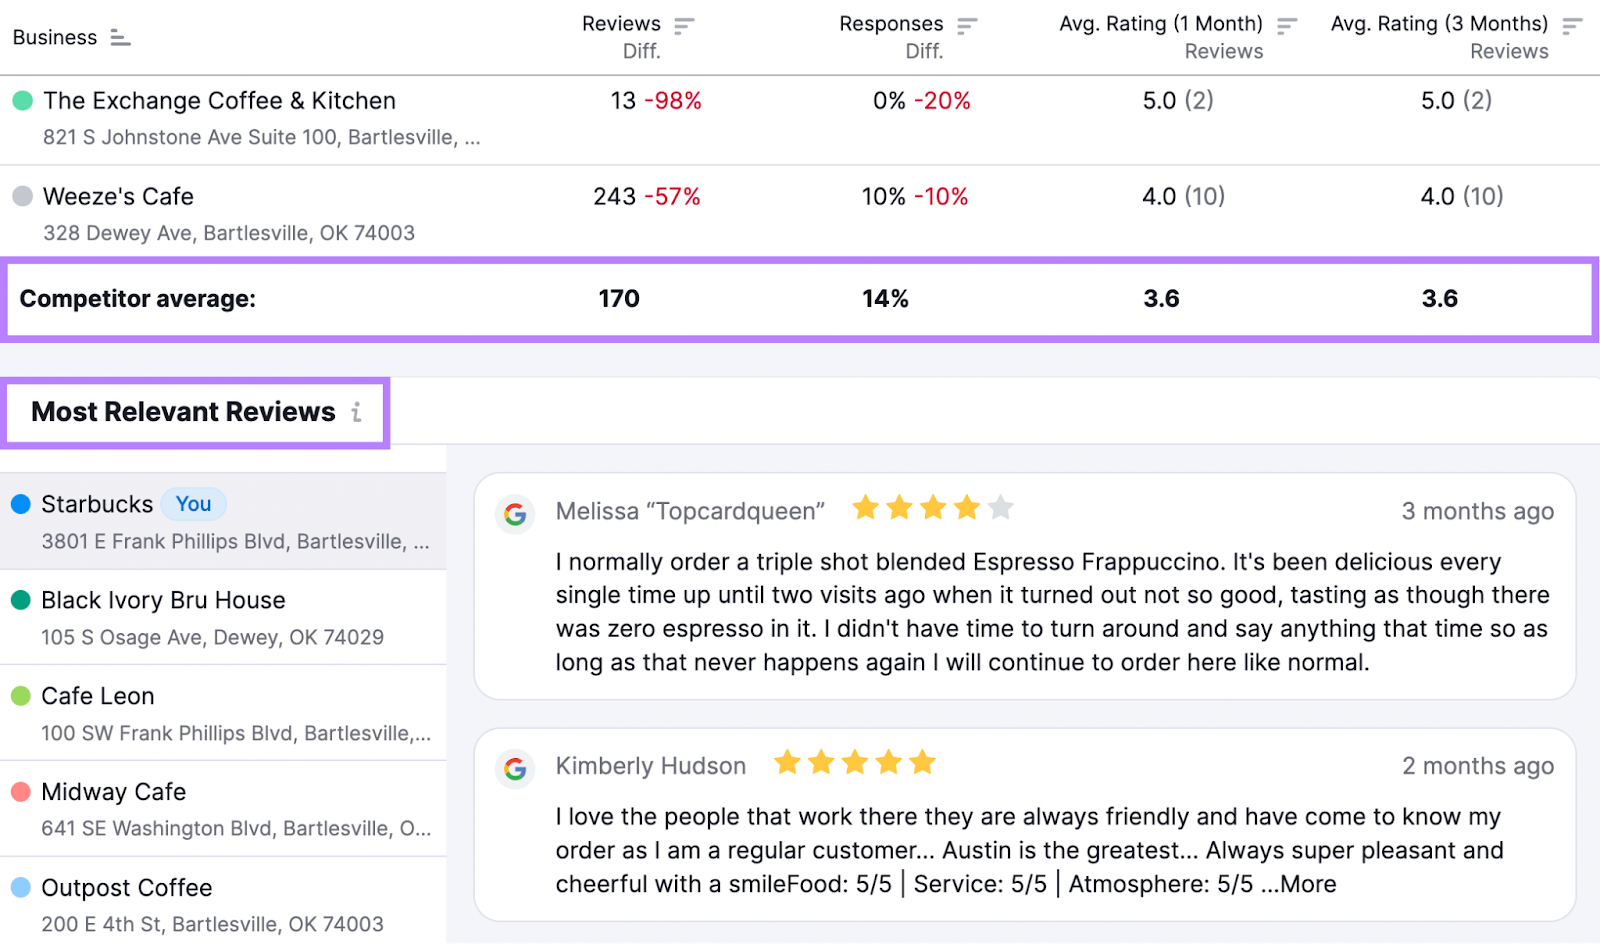Sort businesses using the Business column sort icon
The height and width of the screenshot is (944, 1600).
click(120, 36)
